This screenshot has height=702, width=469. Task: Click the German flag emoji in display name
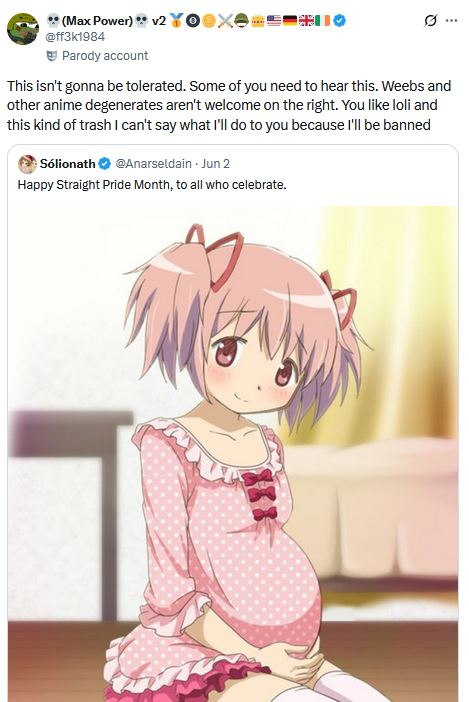pos(290,21)
